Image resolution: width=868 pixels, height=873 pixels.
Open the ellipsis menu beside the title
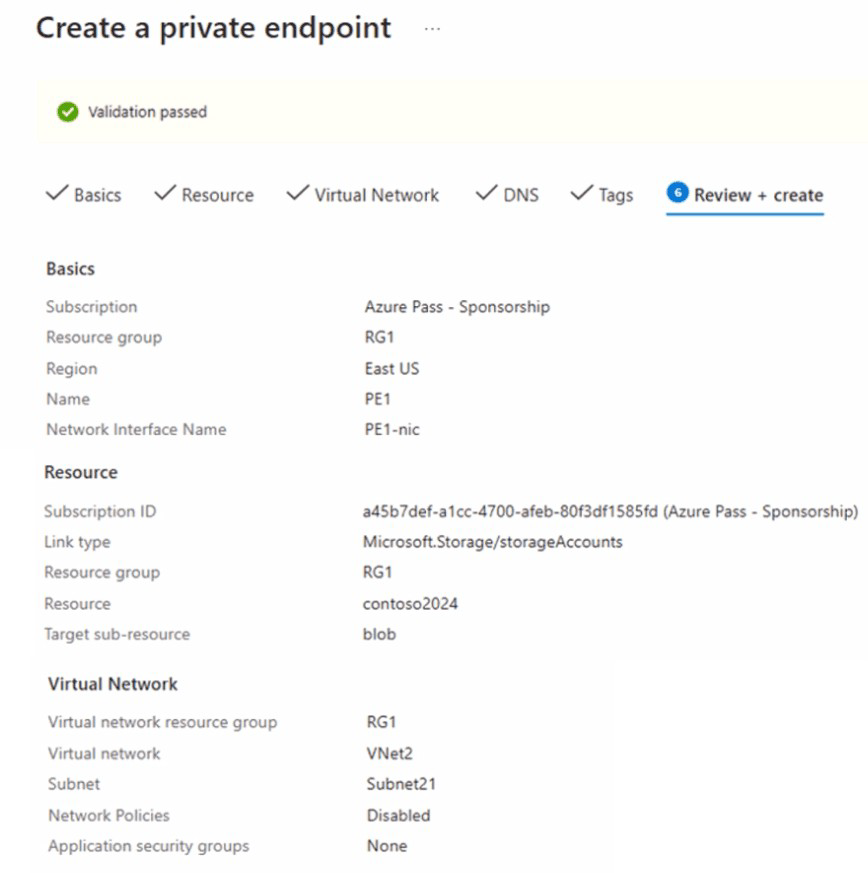pos(432,29)
